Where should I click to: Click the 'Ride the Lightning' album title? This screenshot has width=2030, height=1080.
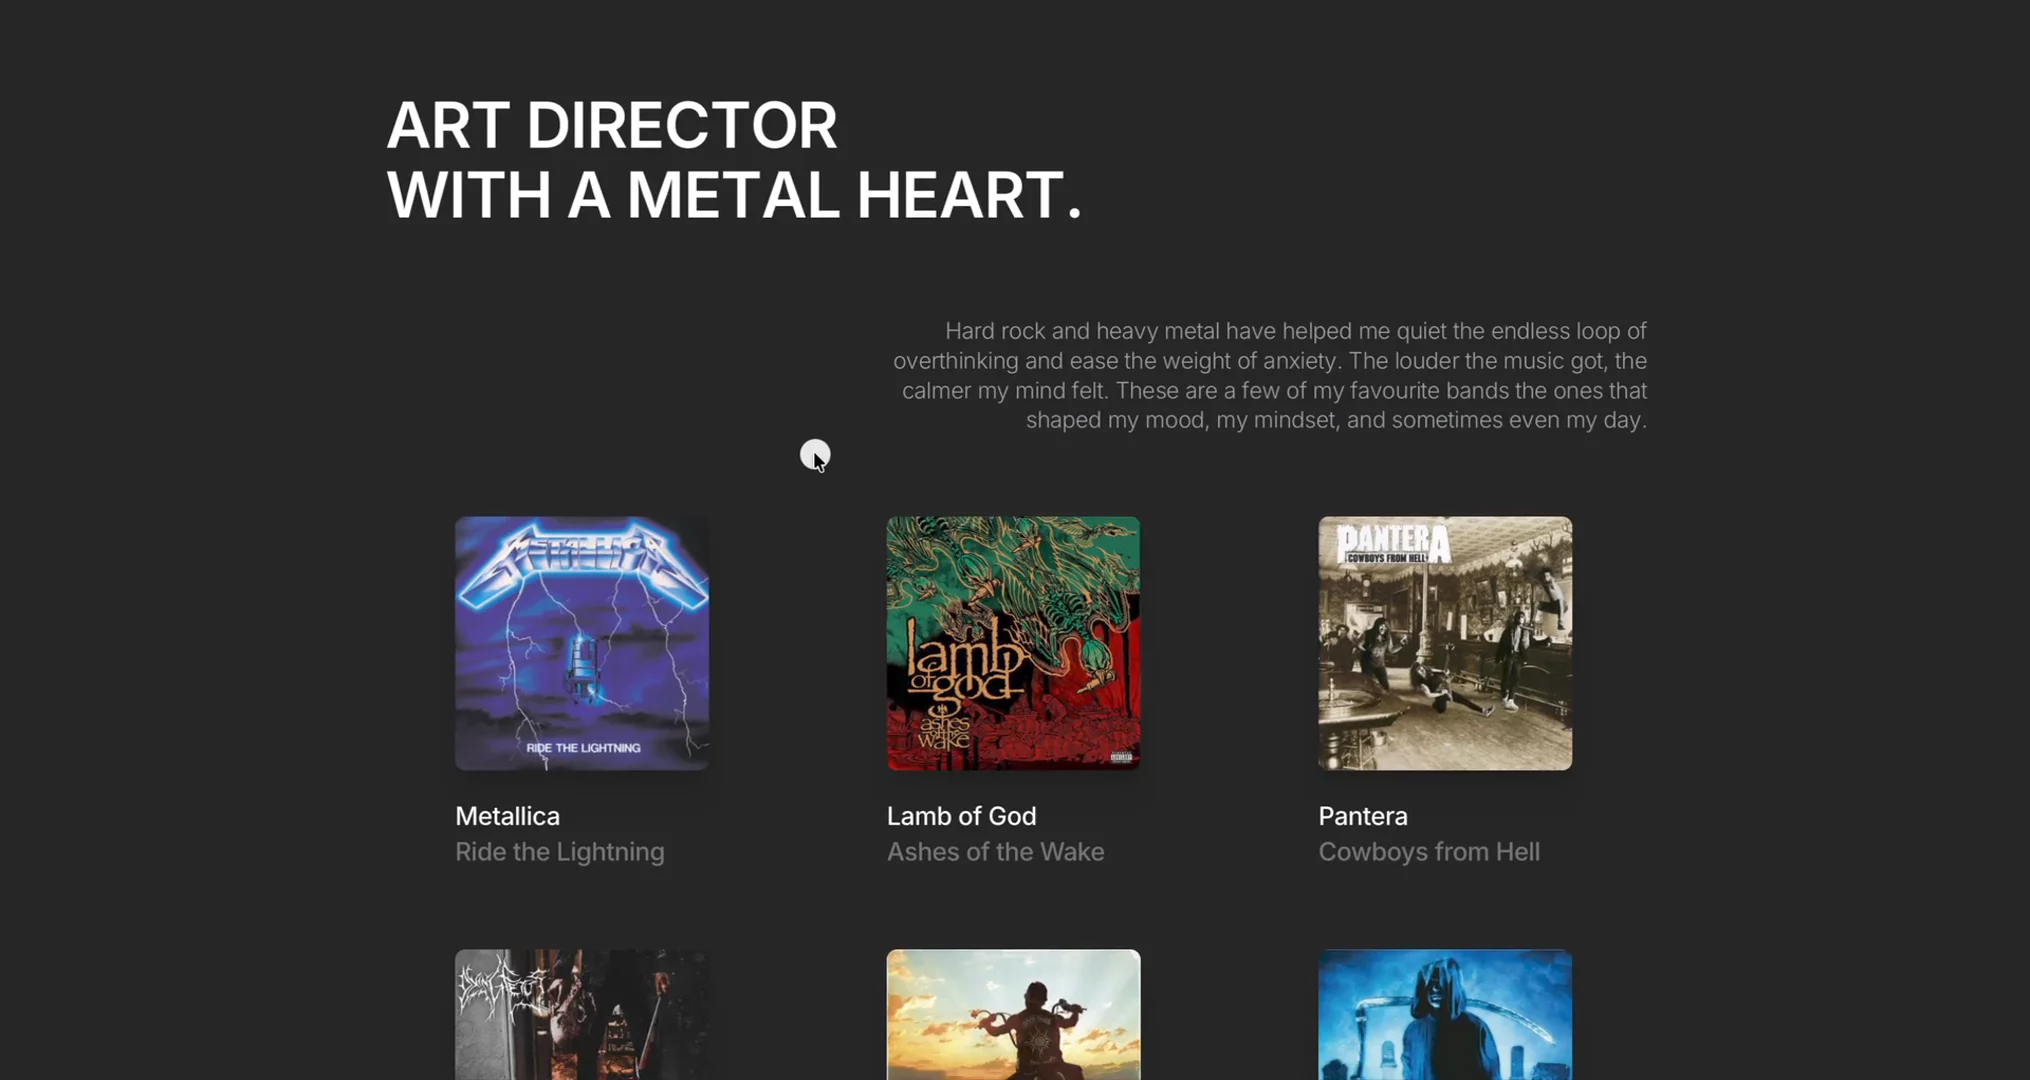coord(559,852)
